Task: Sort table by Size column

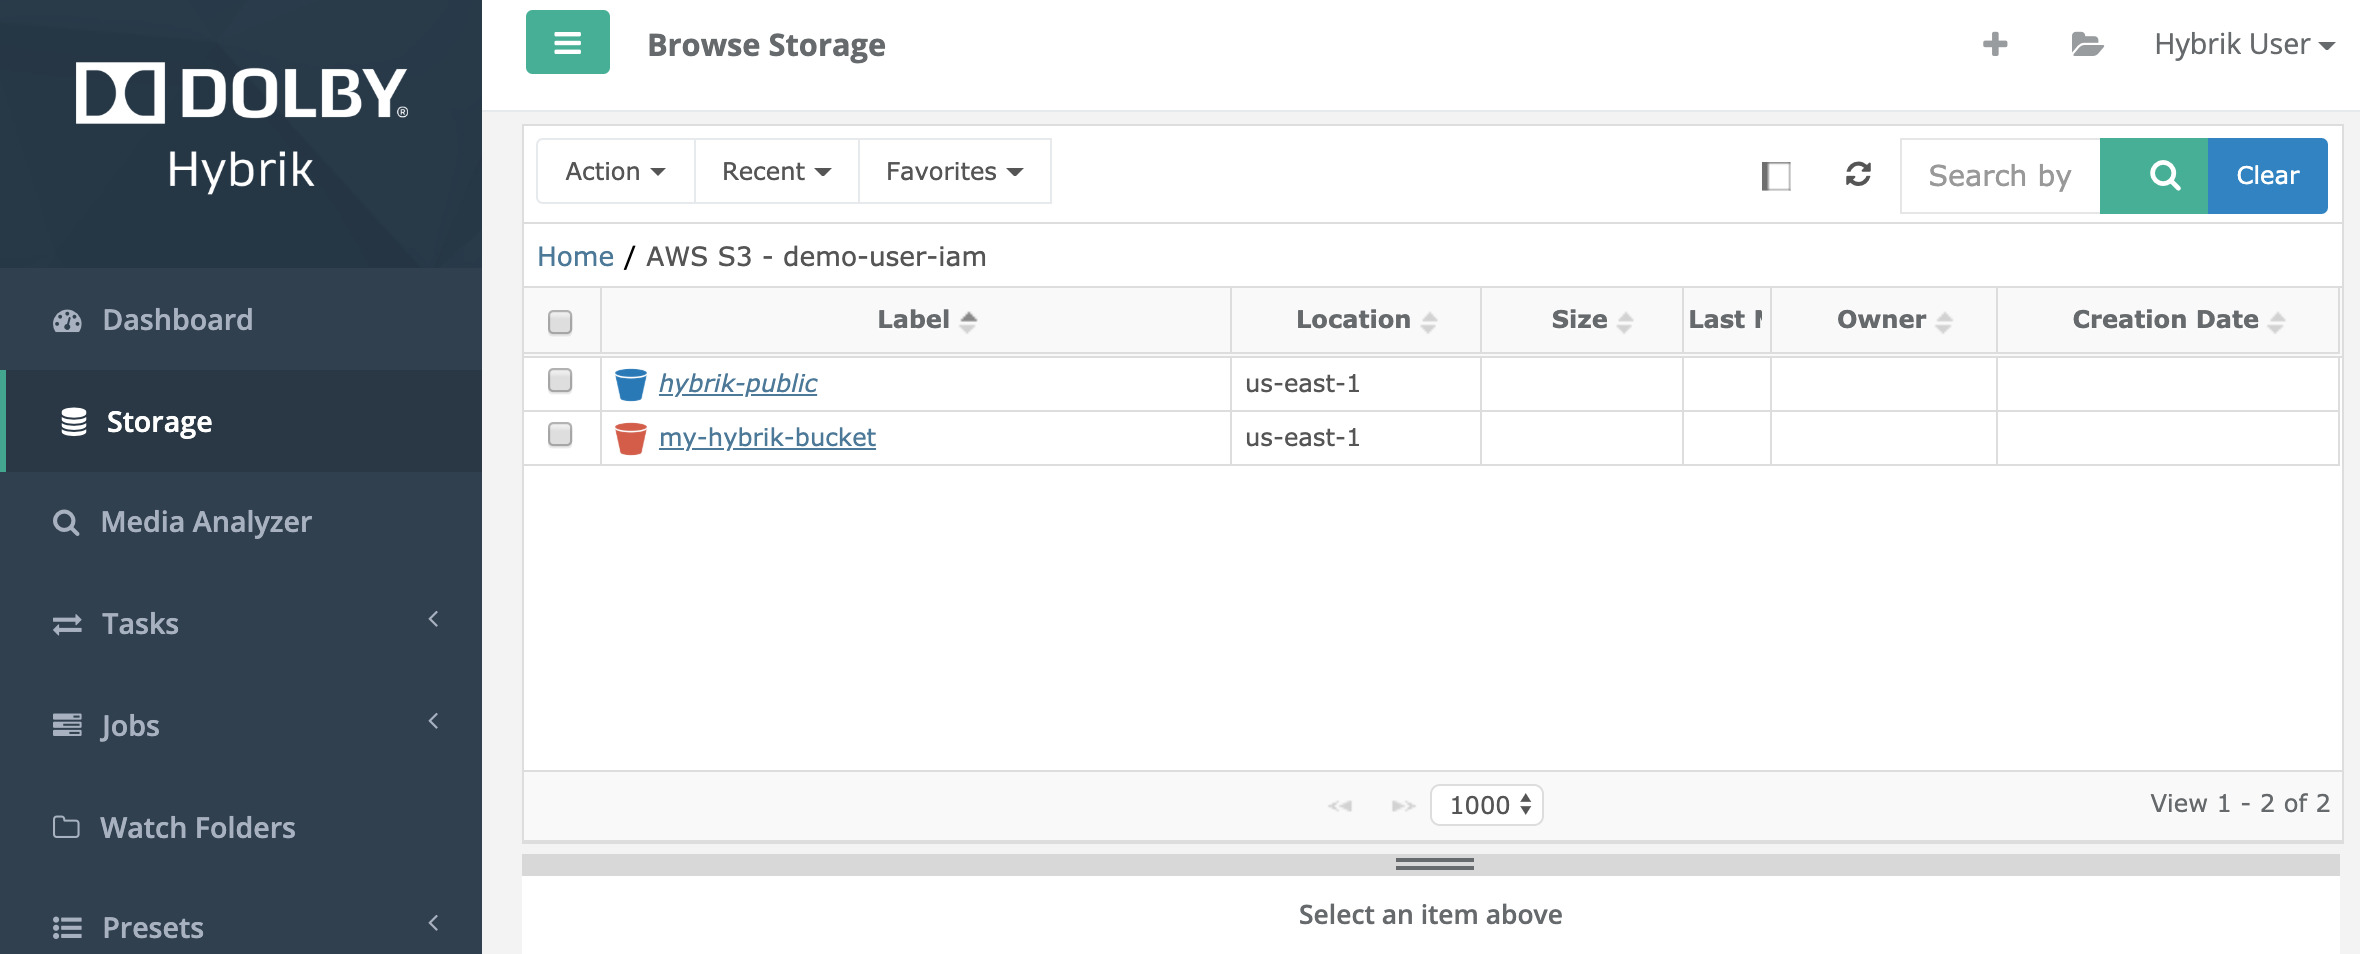Action: point(1582,320)
